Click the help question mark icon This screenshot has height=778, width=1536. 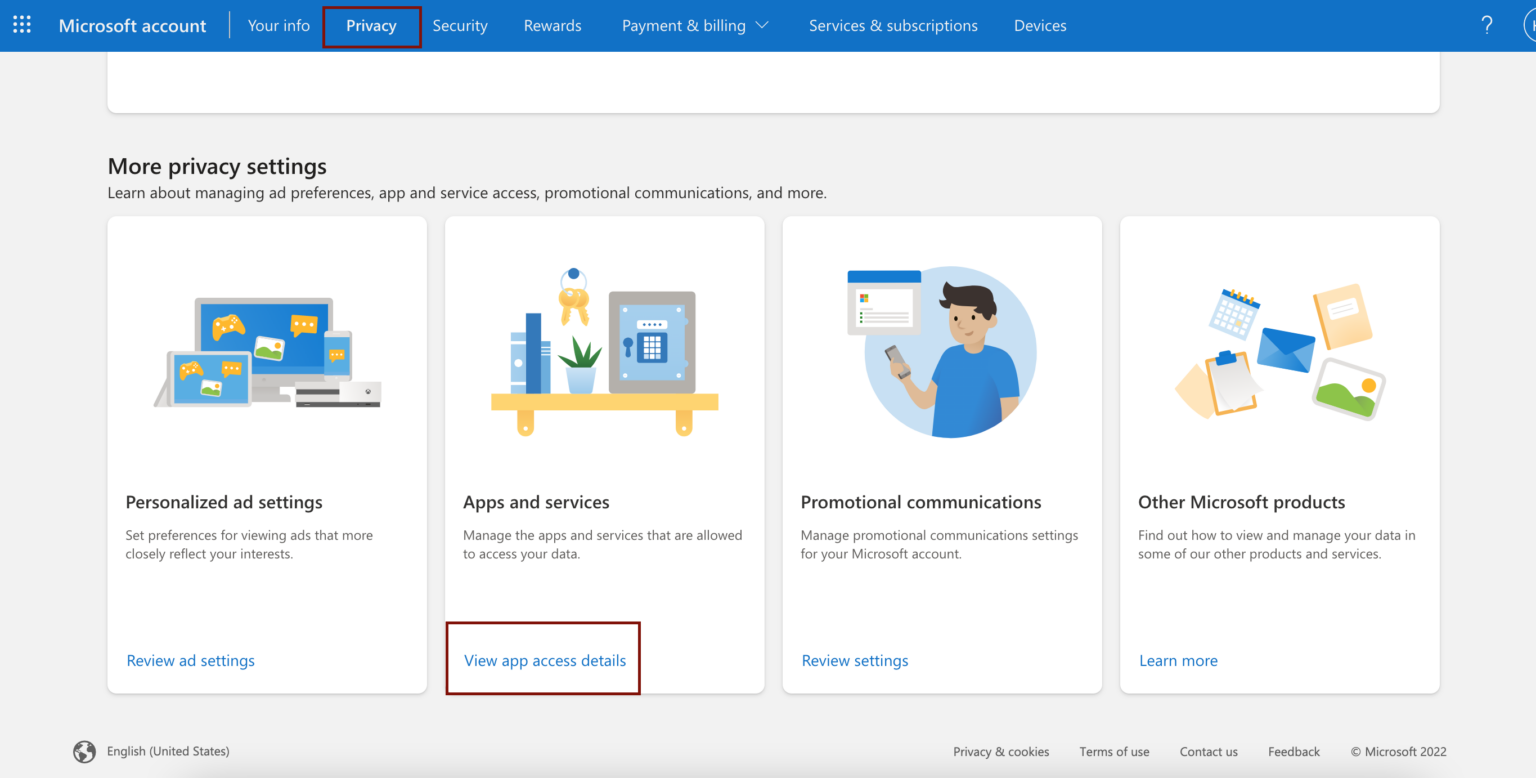[1487, 25]
